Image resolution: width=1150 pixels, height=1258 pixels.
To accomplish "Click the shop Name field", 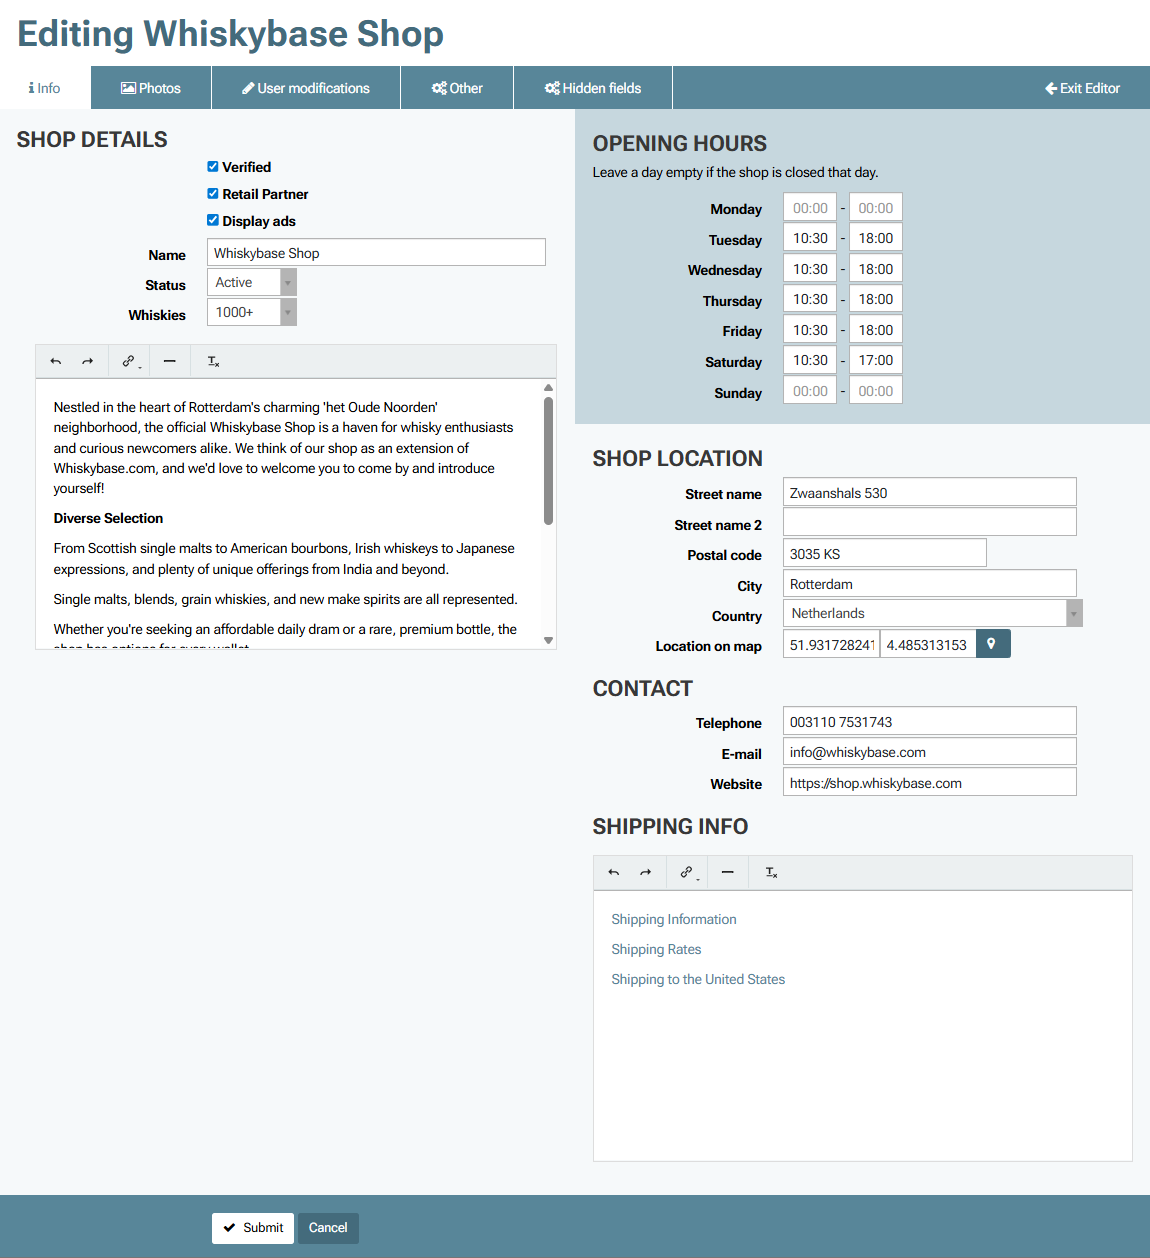I will (376, 252).
